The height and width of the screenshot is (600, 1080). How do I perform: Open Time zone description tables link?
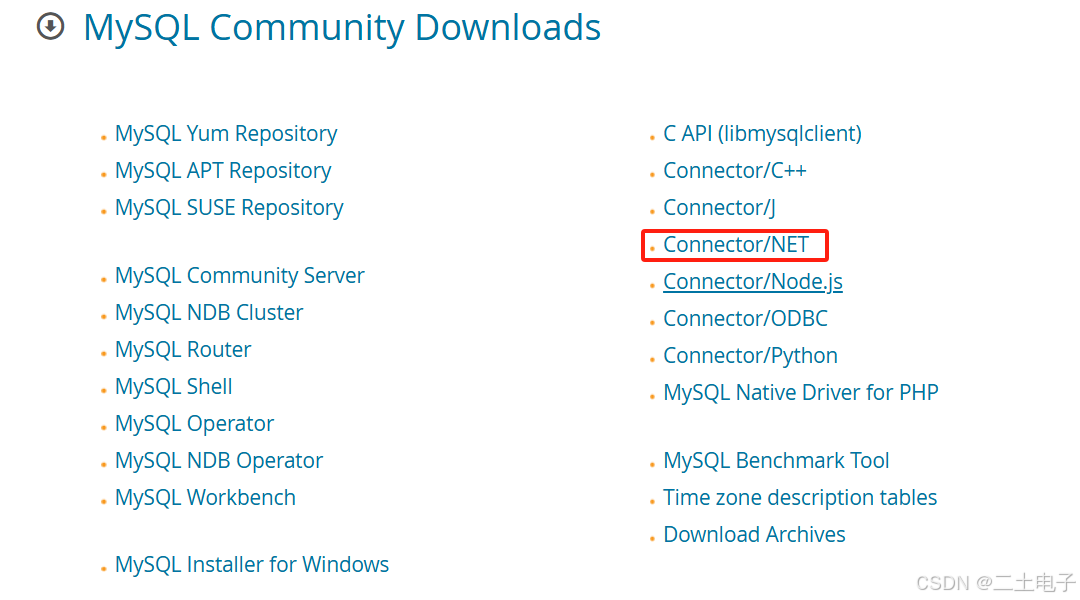(x=800, y=498)
